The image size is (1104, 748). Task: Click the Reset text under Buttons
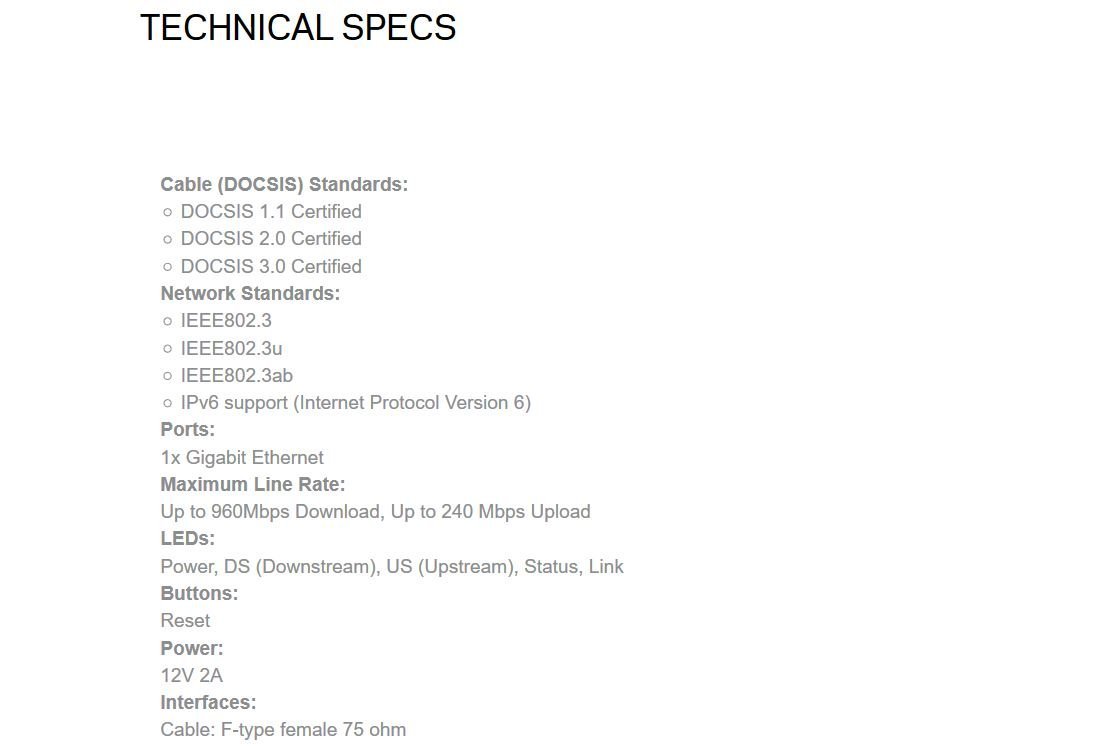185,620
